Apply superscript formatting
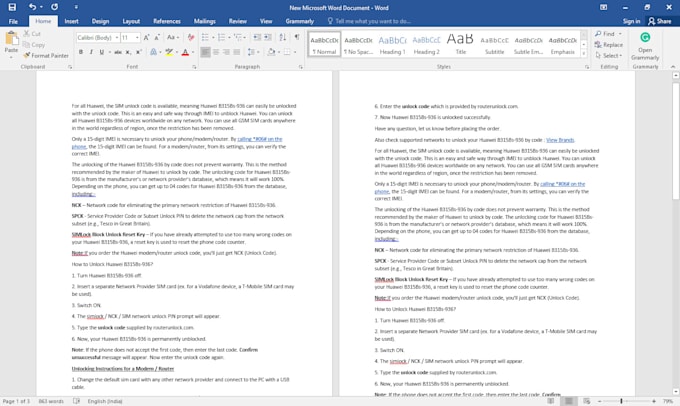This screenshot has height=406, width=680. (138, 52)
